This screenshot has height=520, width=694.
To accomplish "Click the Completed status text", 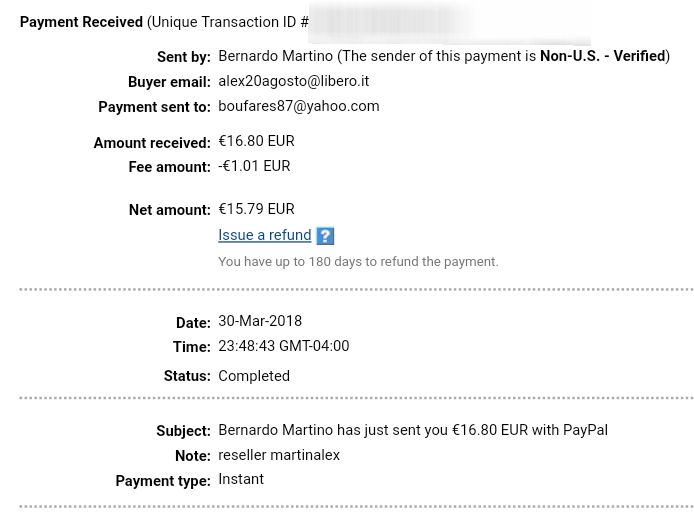I will point(254,376).
